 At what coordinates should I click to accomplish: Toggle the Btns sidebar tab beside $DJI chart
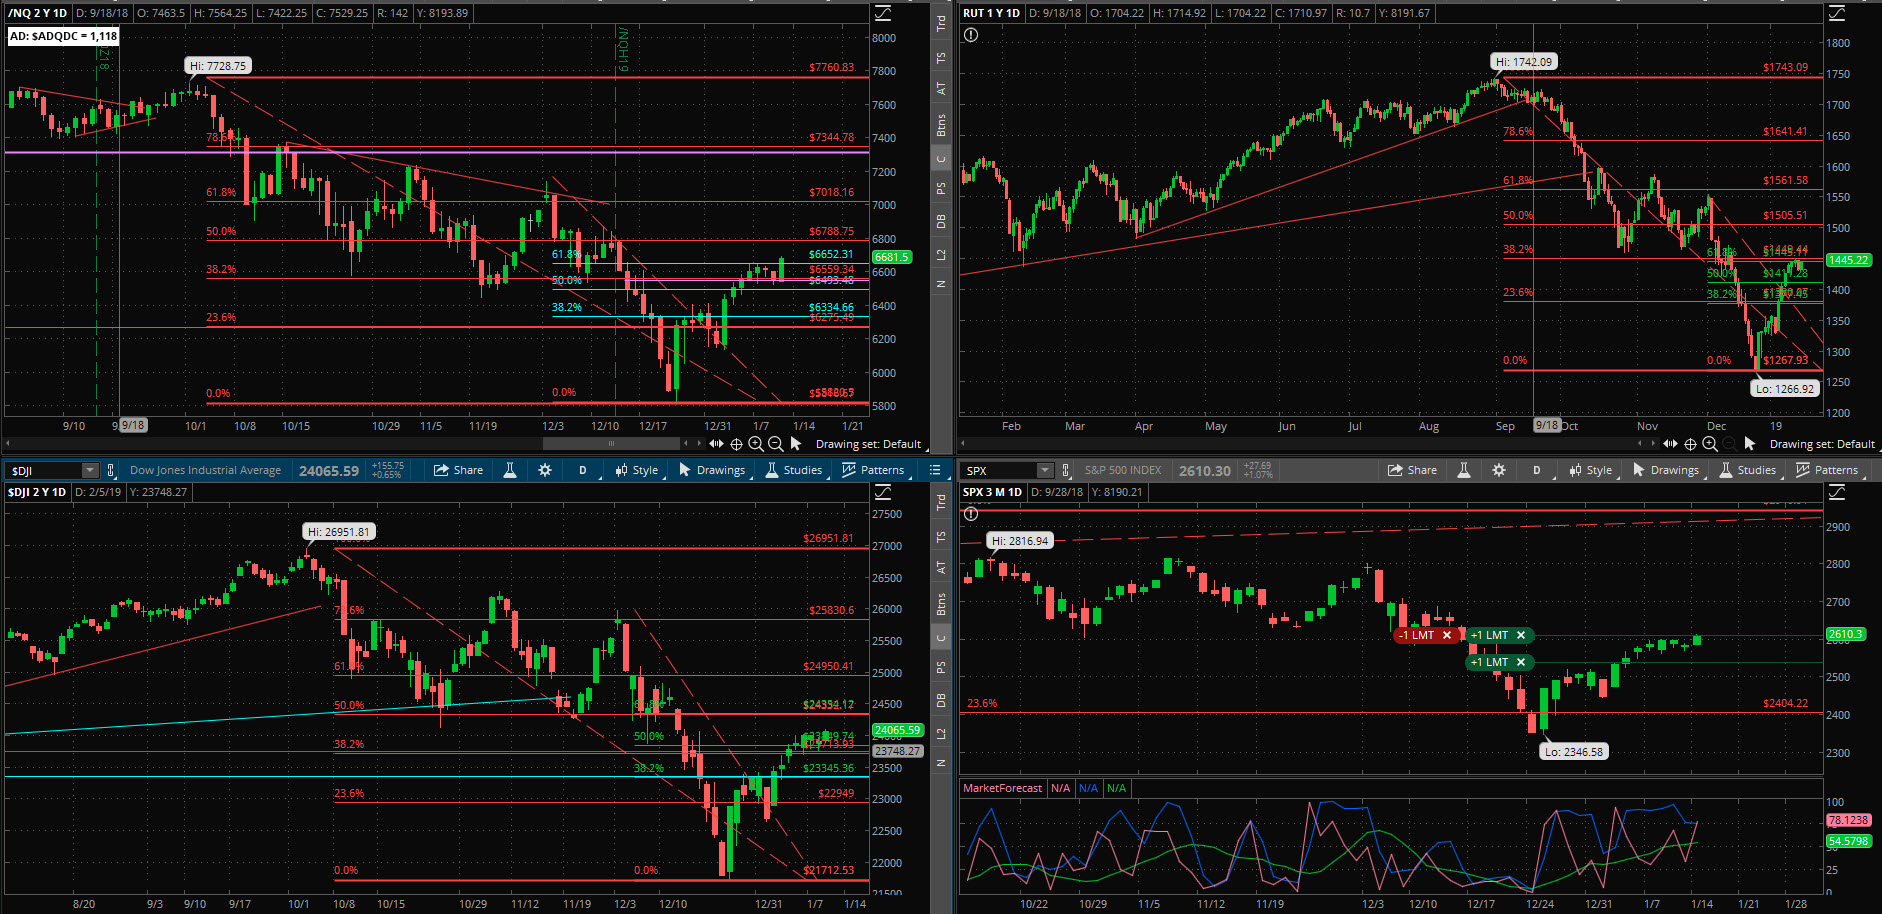tap(941, 604)
